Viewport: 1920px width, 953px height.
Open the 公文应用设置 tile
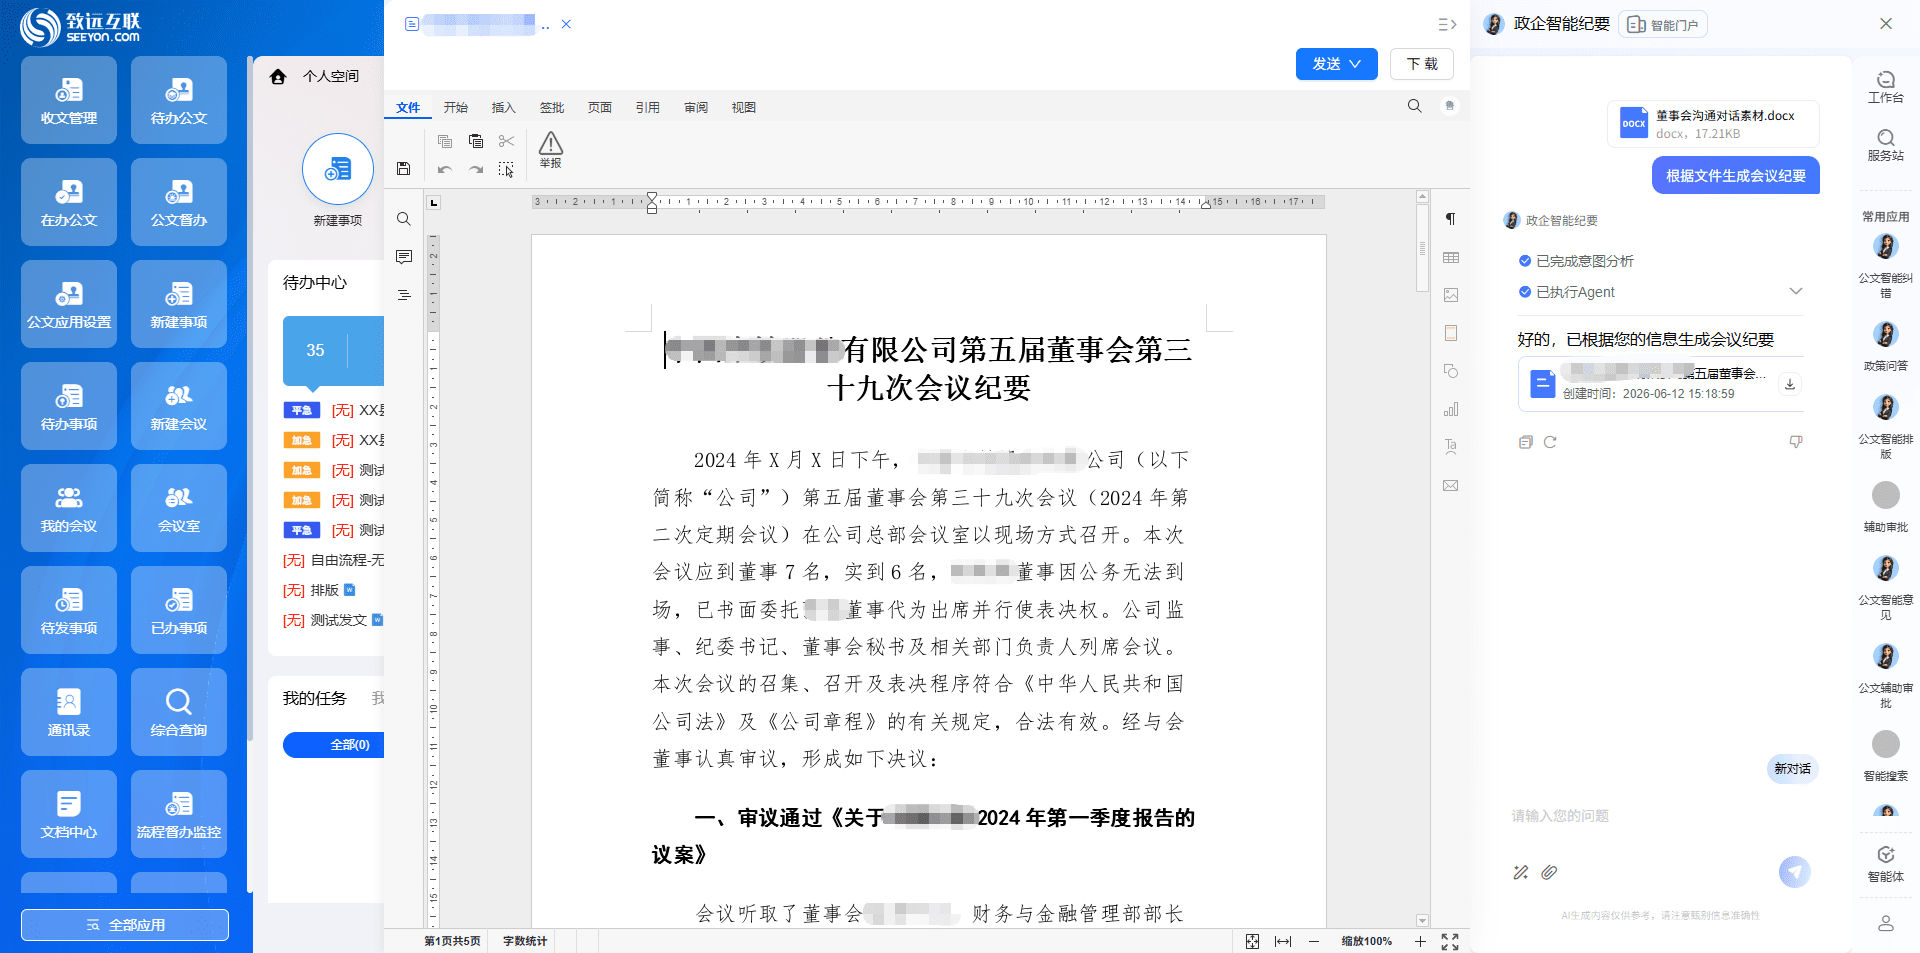click(69, 304)
